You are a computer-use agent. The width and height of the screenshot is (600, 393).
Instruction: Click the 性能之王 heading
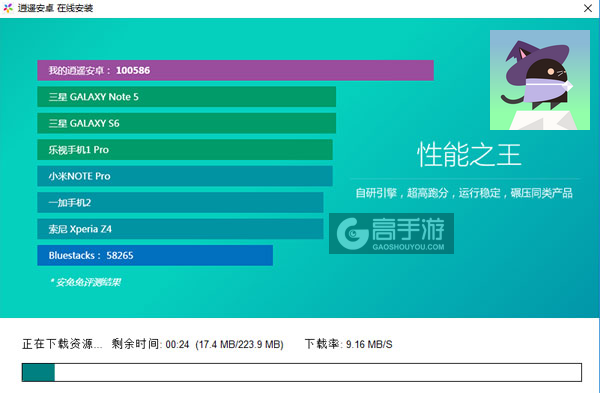tap(469, 155)
